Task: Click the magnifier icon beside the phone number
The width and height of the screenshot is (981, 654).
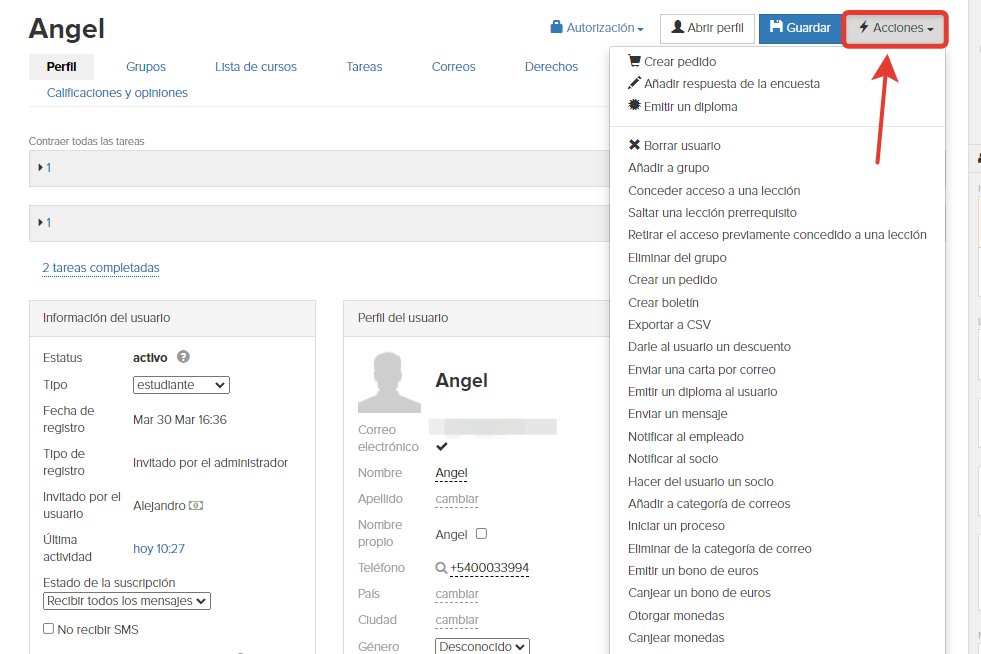Action: point(441,568)
